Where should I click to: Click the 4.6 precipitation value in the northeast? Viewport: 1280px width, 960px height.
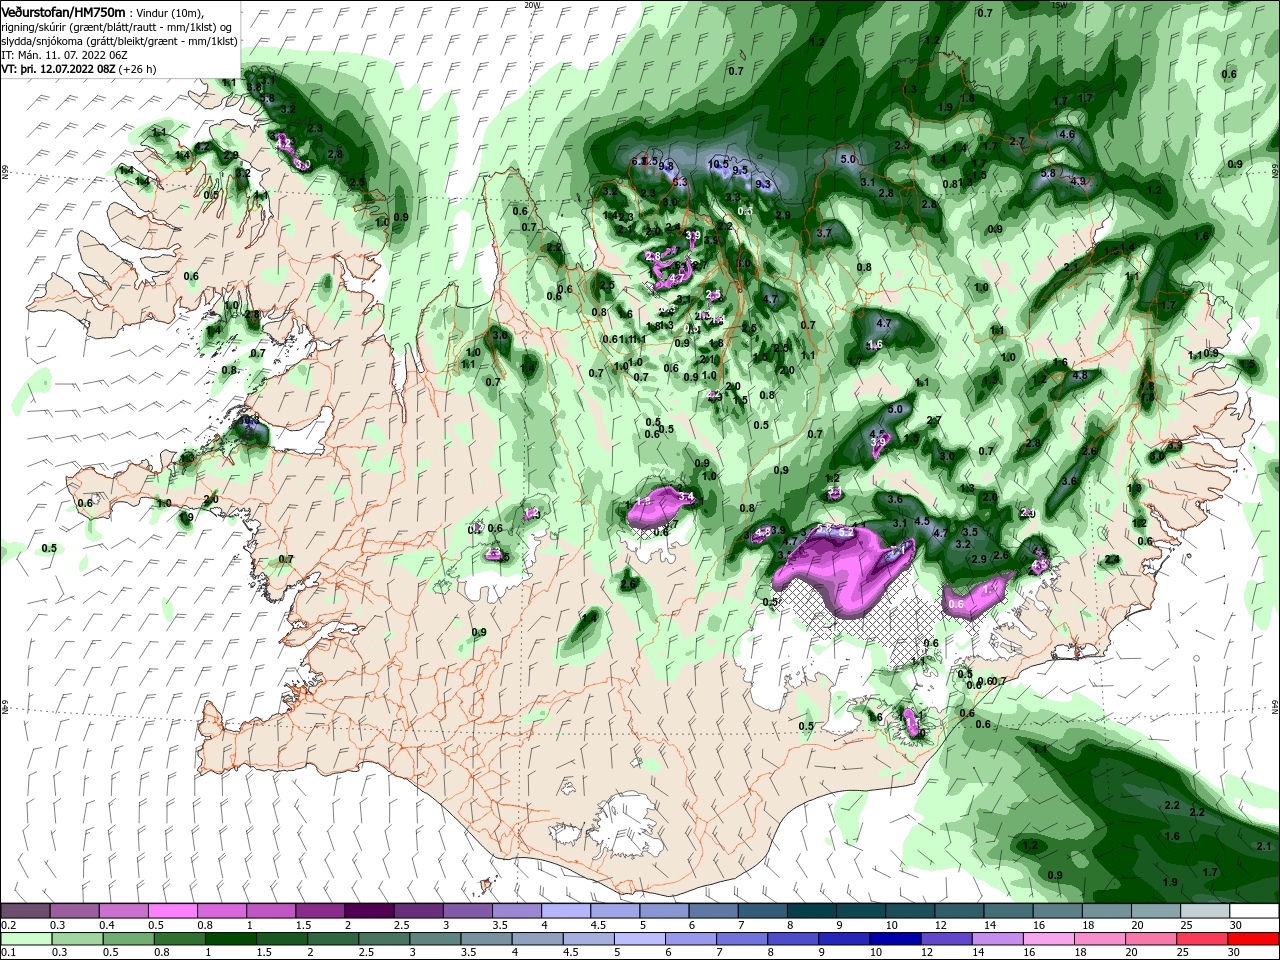(1067, 134)
